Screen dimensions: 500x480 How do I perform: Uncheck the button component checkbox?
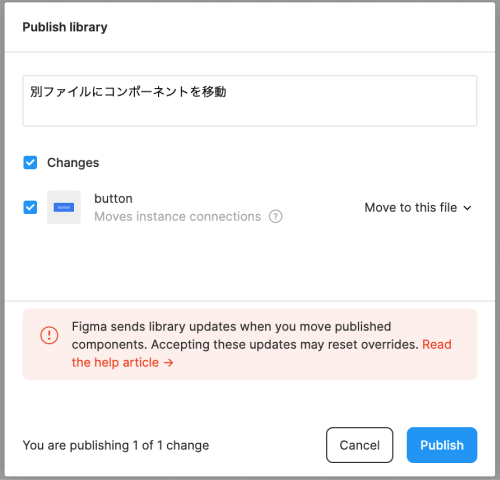(30, 207)
